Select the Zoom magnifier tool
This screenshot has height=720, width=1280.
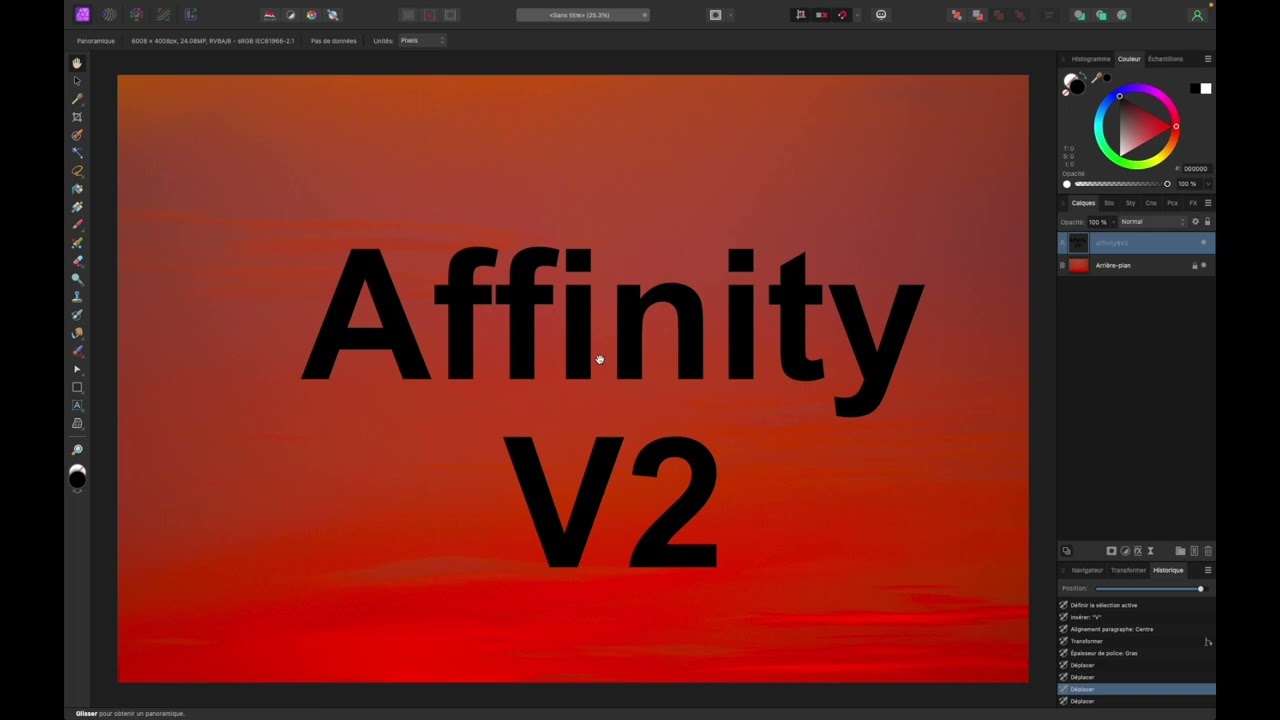(x=77, y=450)
